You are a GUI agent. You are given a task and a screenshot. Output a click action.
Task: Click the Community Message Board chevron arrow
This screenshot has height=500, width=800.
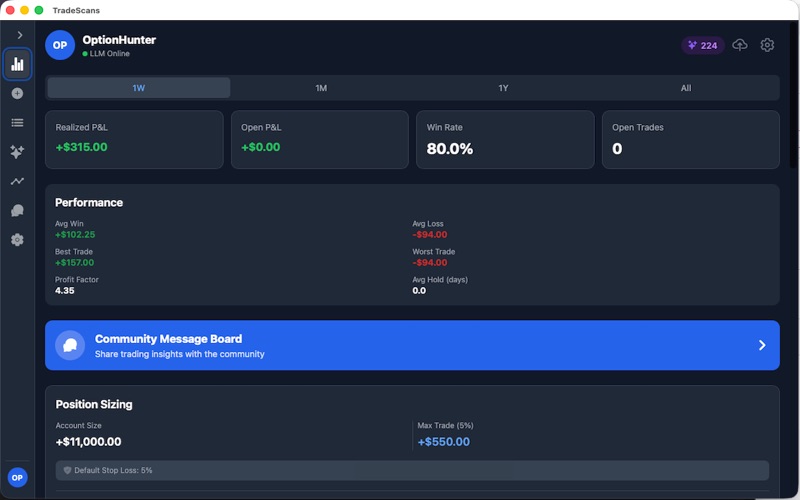click(x=762, y=345)
